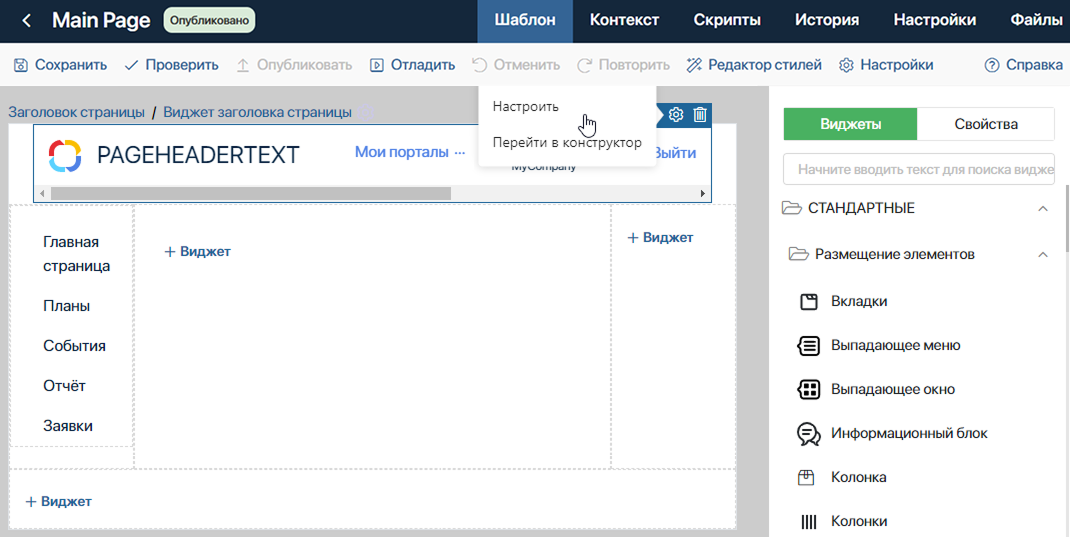Click Опубликовать in the toolbar

pyautogui.click(x=294, y=65)
